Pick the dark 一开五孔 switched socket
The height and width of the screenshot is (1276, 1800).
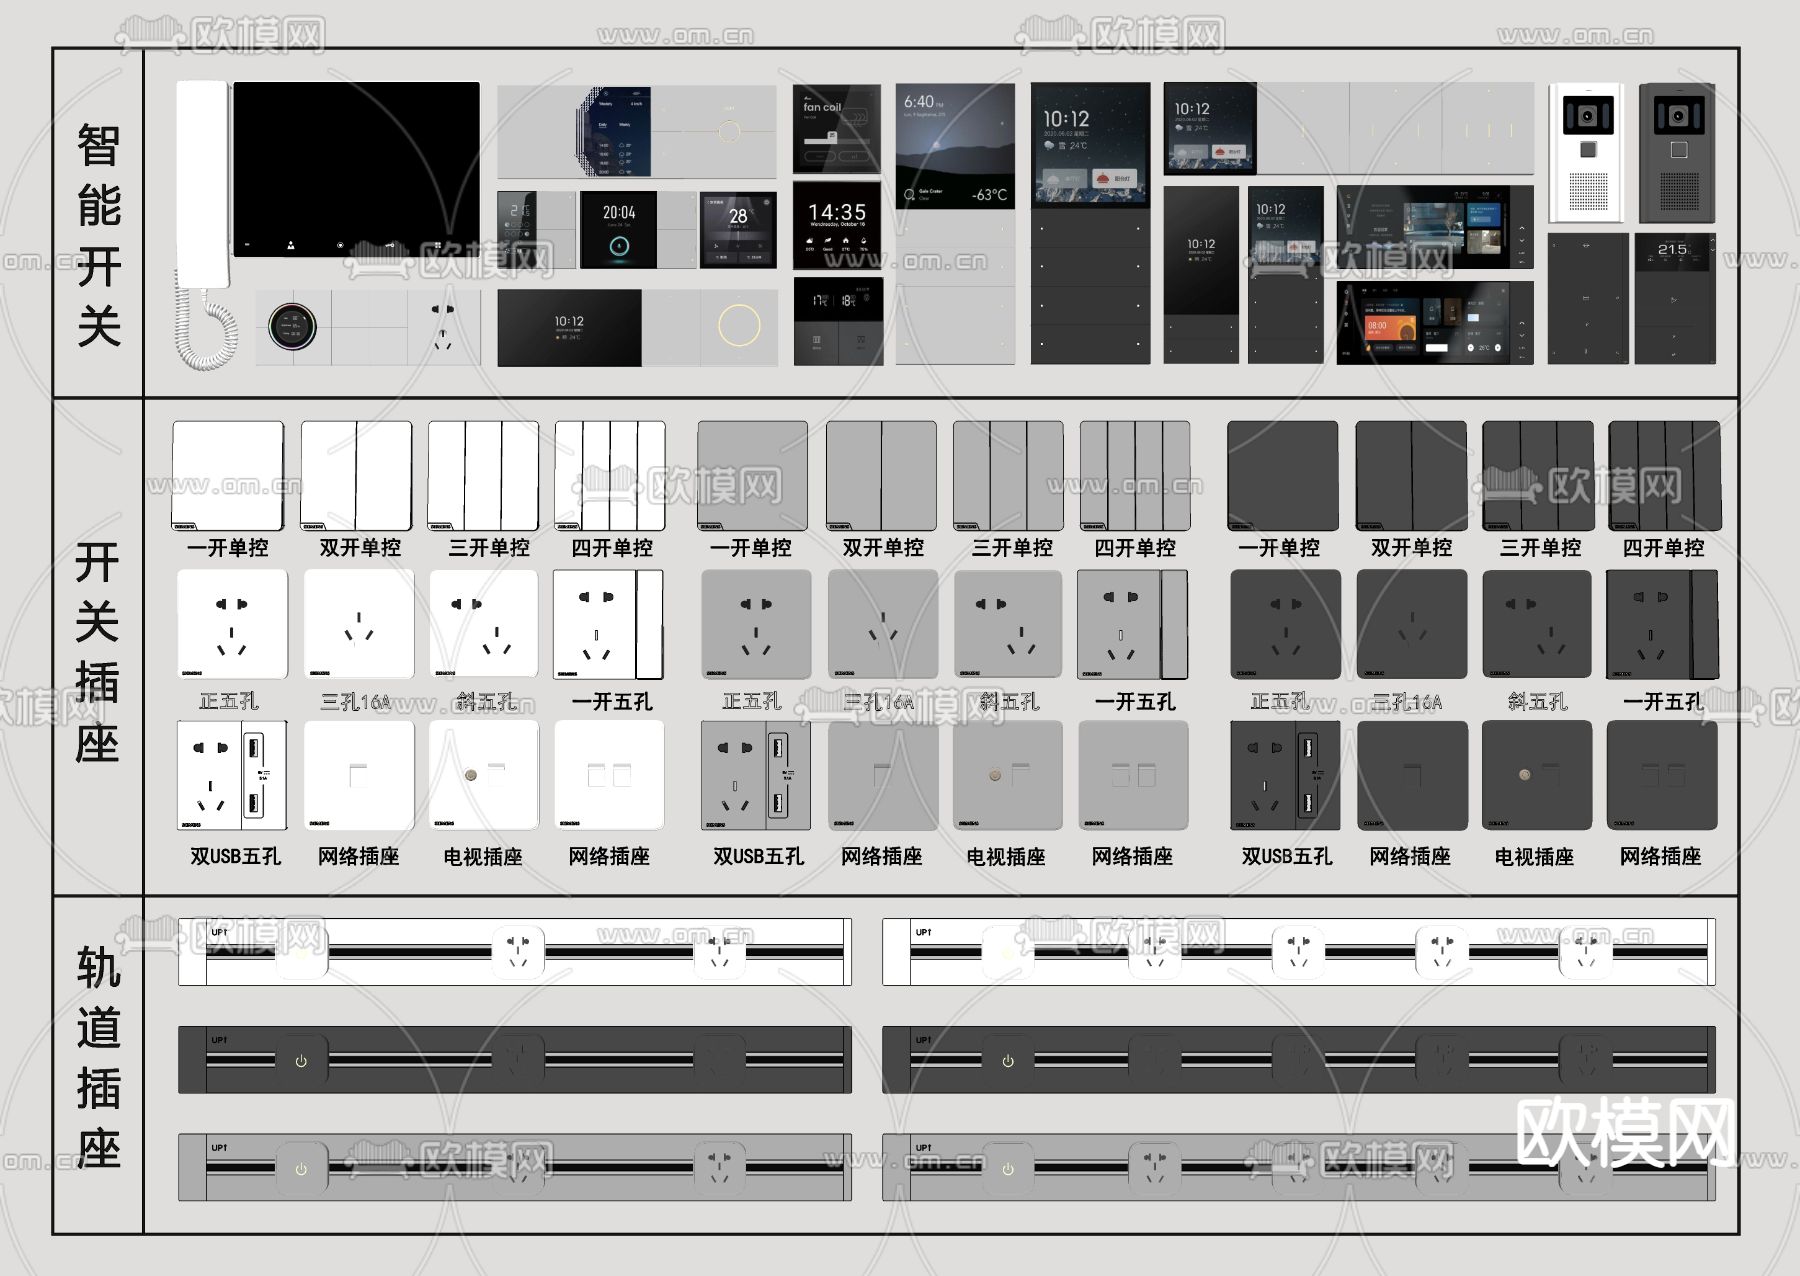point(1662,625)
